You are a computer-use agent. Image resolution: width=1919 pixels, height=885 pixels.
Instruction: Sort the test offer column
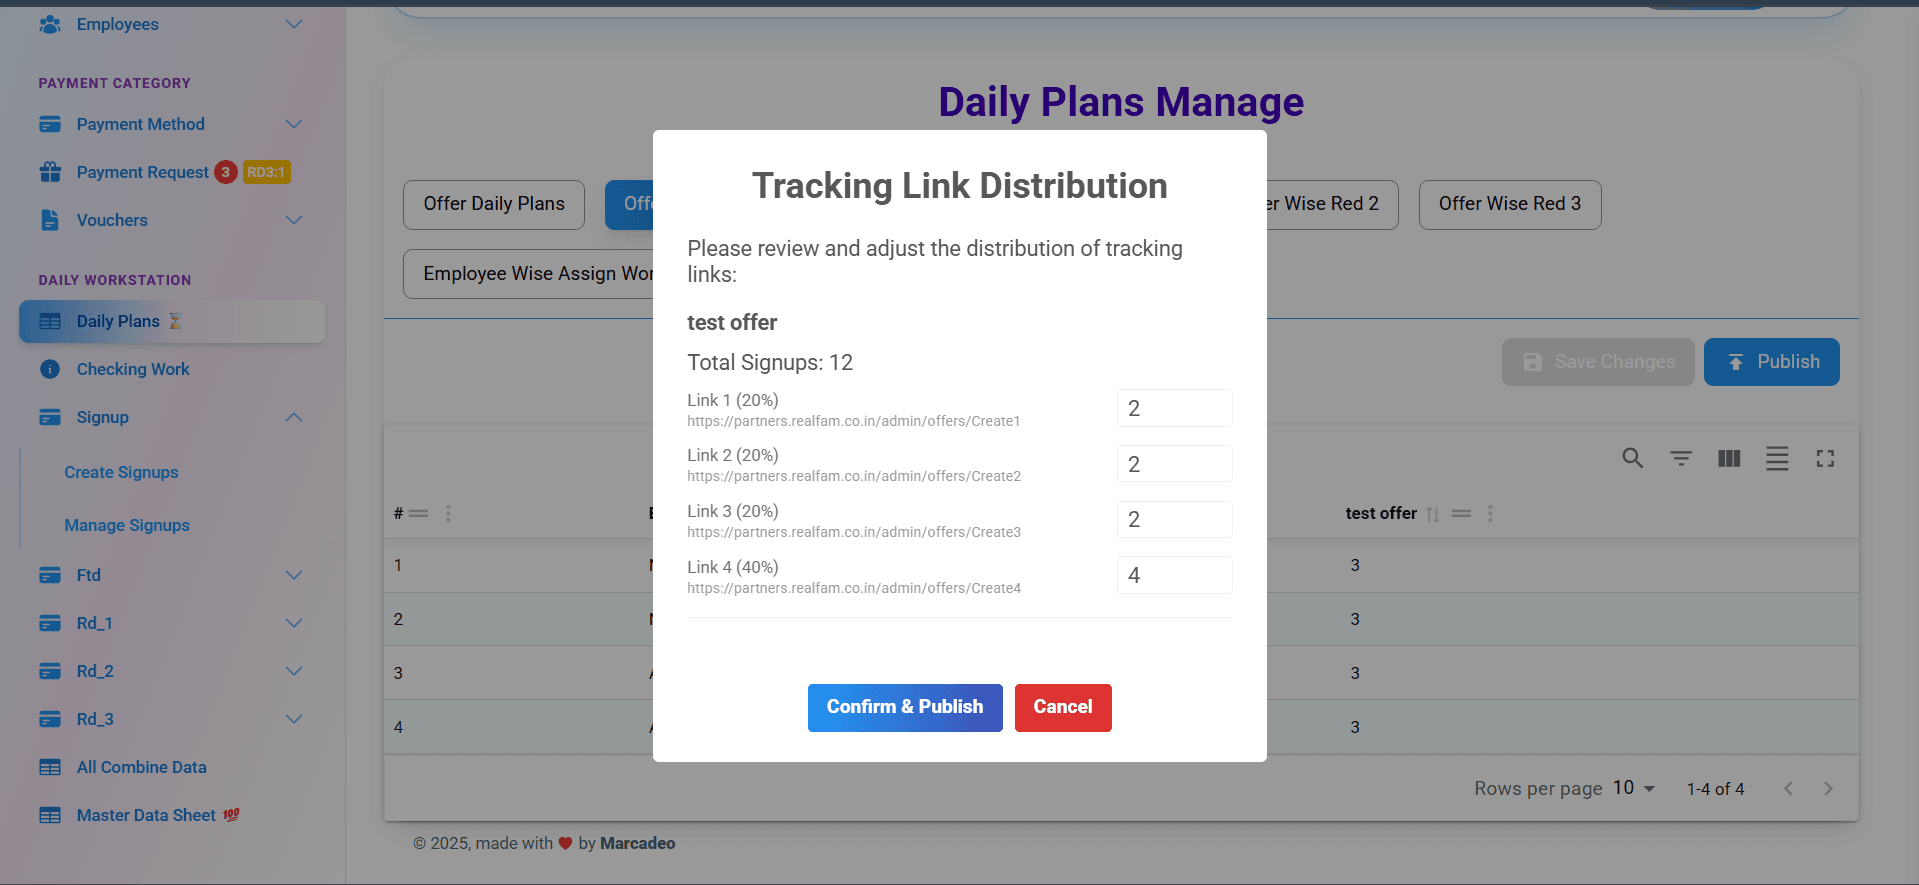pos(1433,514)
